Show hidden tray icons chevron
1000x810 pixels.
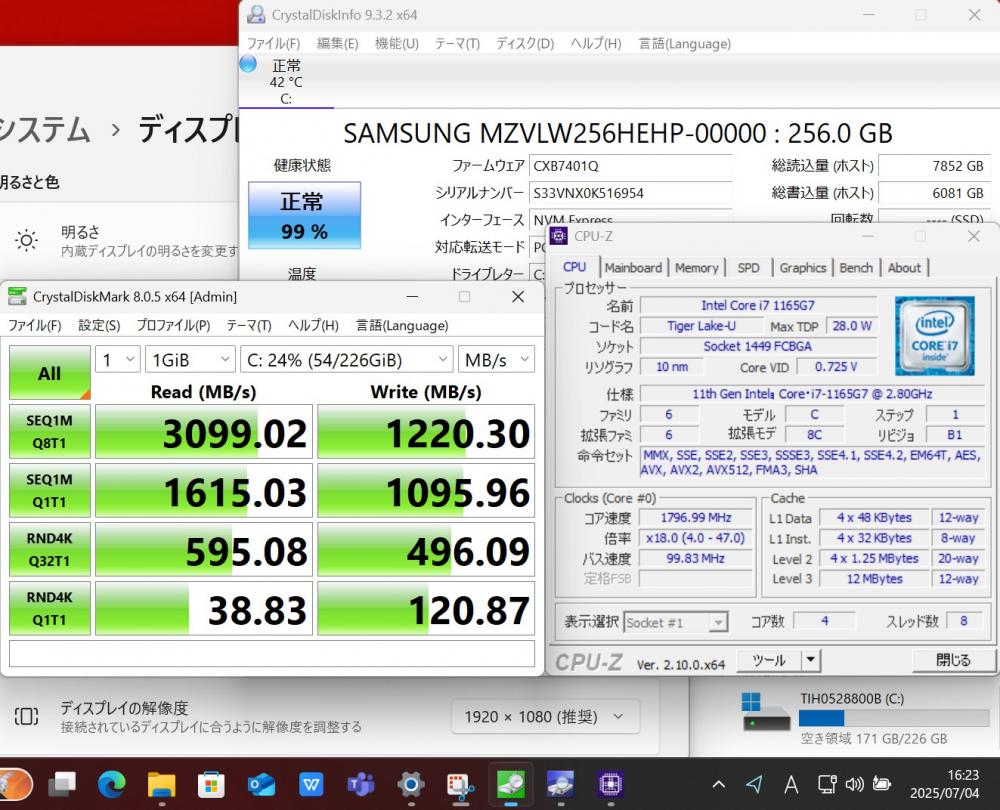pyautogui.click(x=718, y=784)
